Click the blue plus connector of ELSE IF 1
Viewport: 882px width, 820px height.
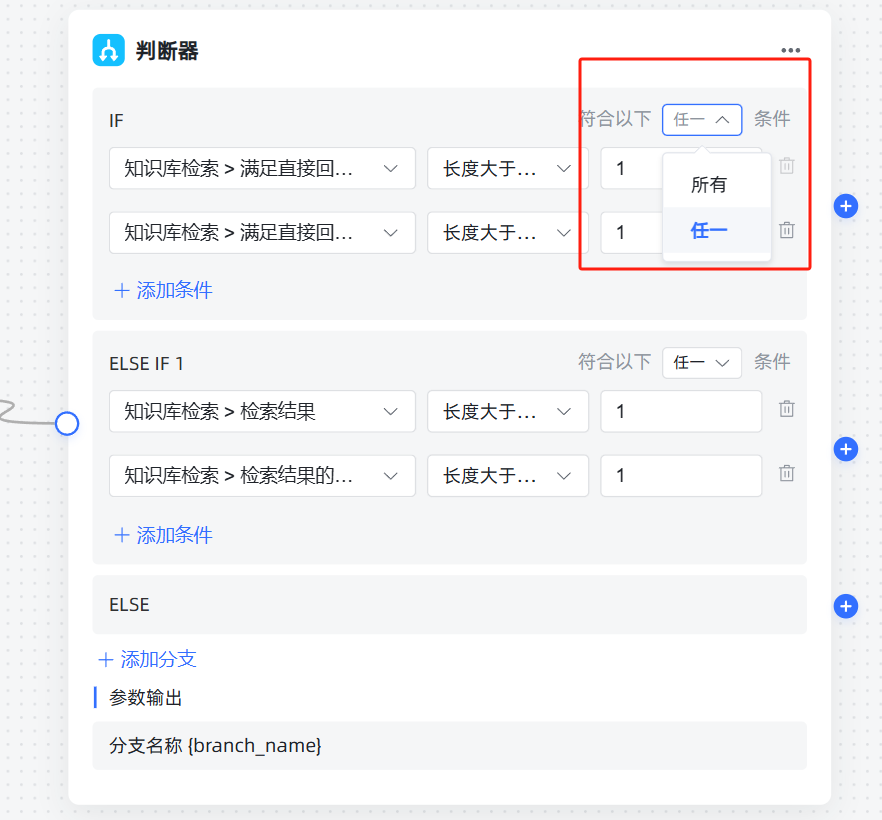coord(846,449)
